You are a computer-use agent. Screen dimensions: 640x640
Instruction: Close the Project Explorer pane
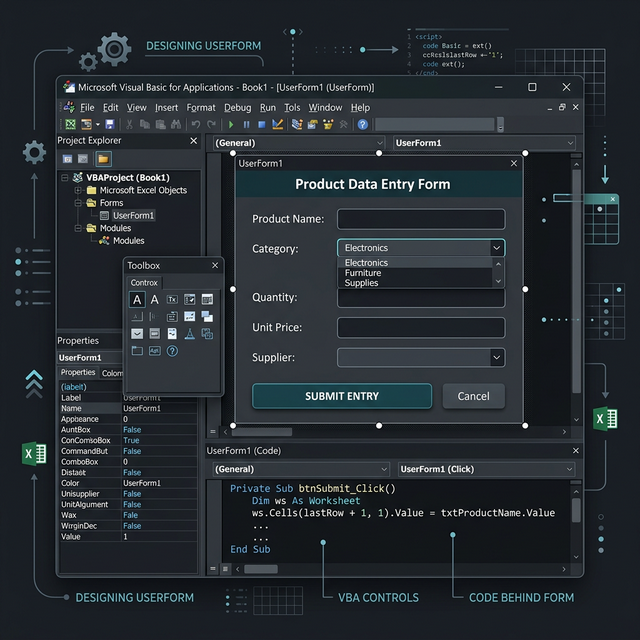click(x=193, y=141)
